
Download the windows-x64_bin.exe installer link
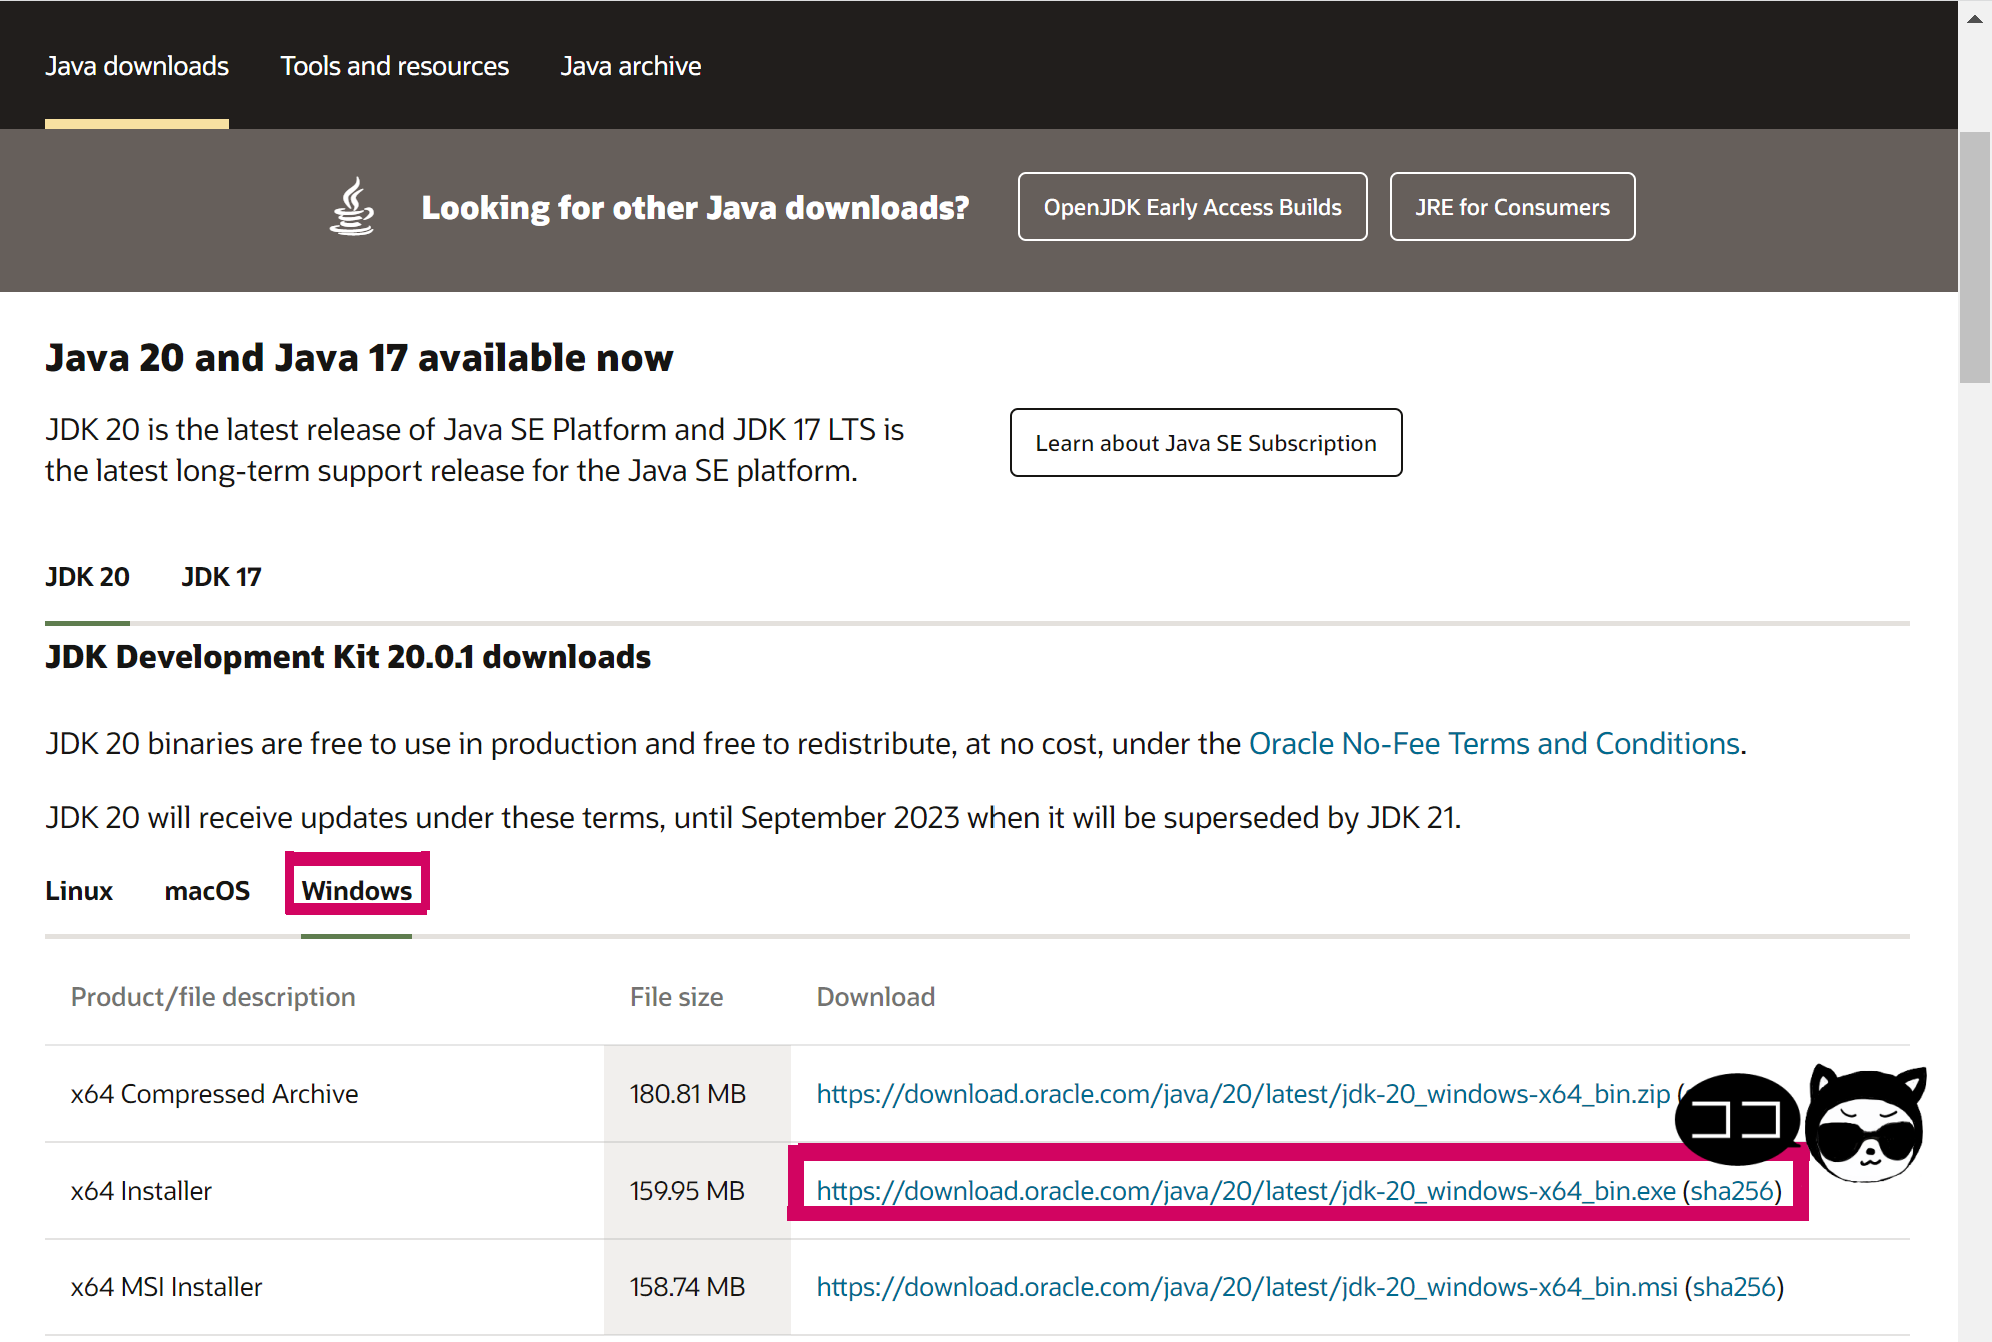[1245, 1191]
